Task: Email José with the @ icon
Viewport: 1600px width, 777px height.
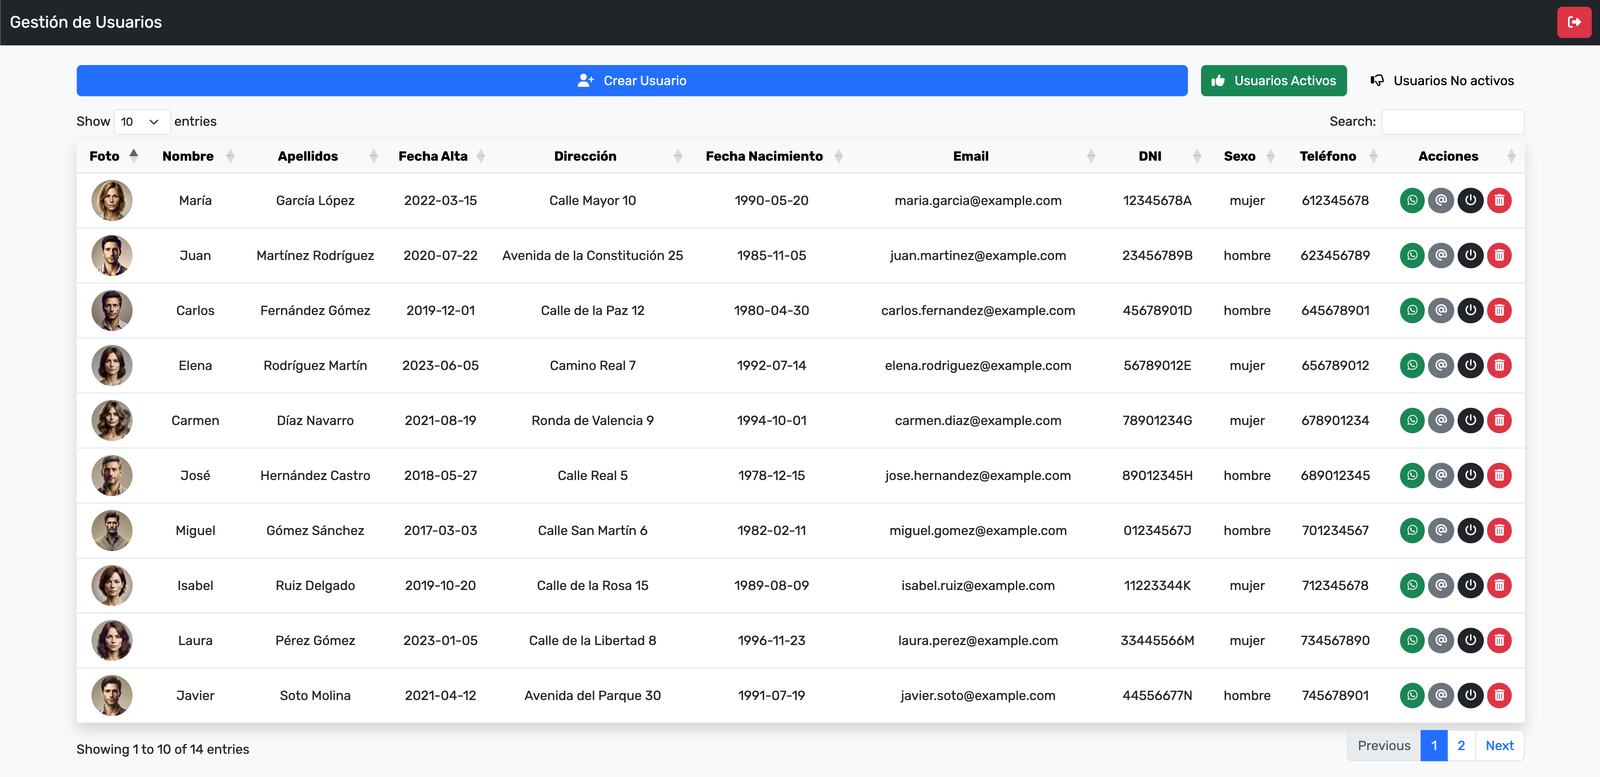Action: (x=1441, y=475)
